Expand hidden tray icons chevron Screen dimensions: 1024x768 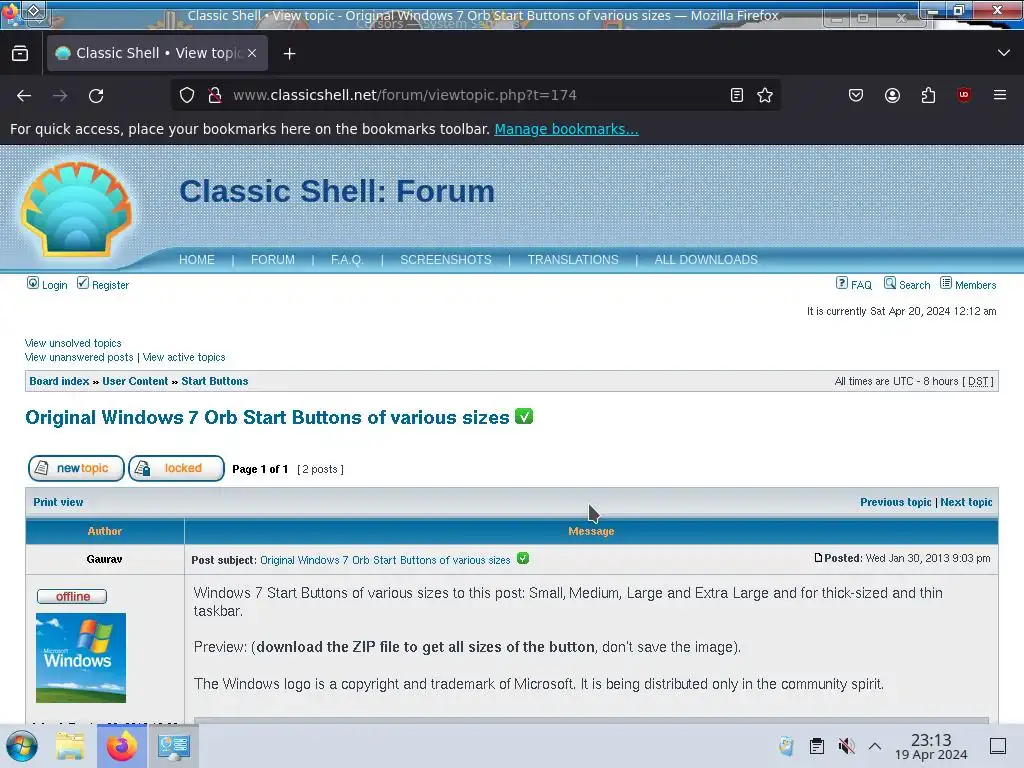pos(875,746)
